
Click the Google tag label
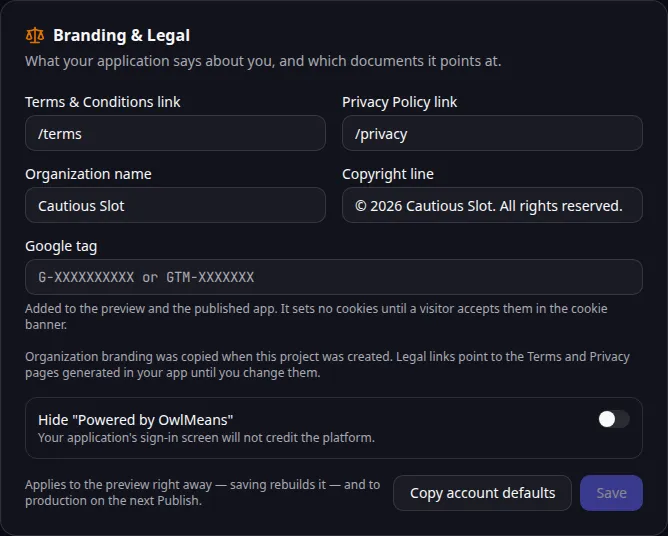click(61, 246)
